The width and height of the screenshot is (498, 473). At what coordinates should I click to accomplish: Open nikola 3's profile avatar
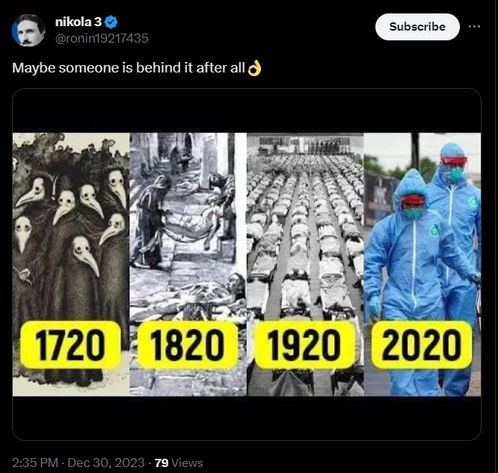click(x=28, y=30)
